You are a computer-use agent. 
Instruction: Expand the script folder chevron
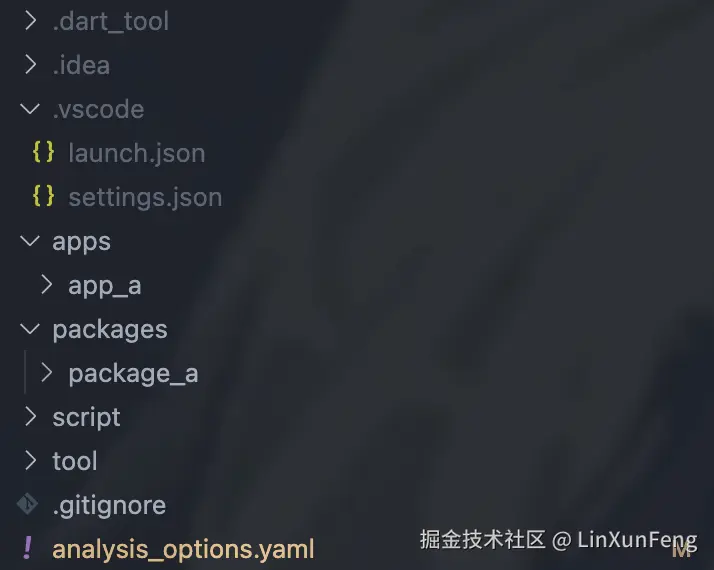pos(30,417)
